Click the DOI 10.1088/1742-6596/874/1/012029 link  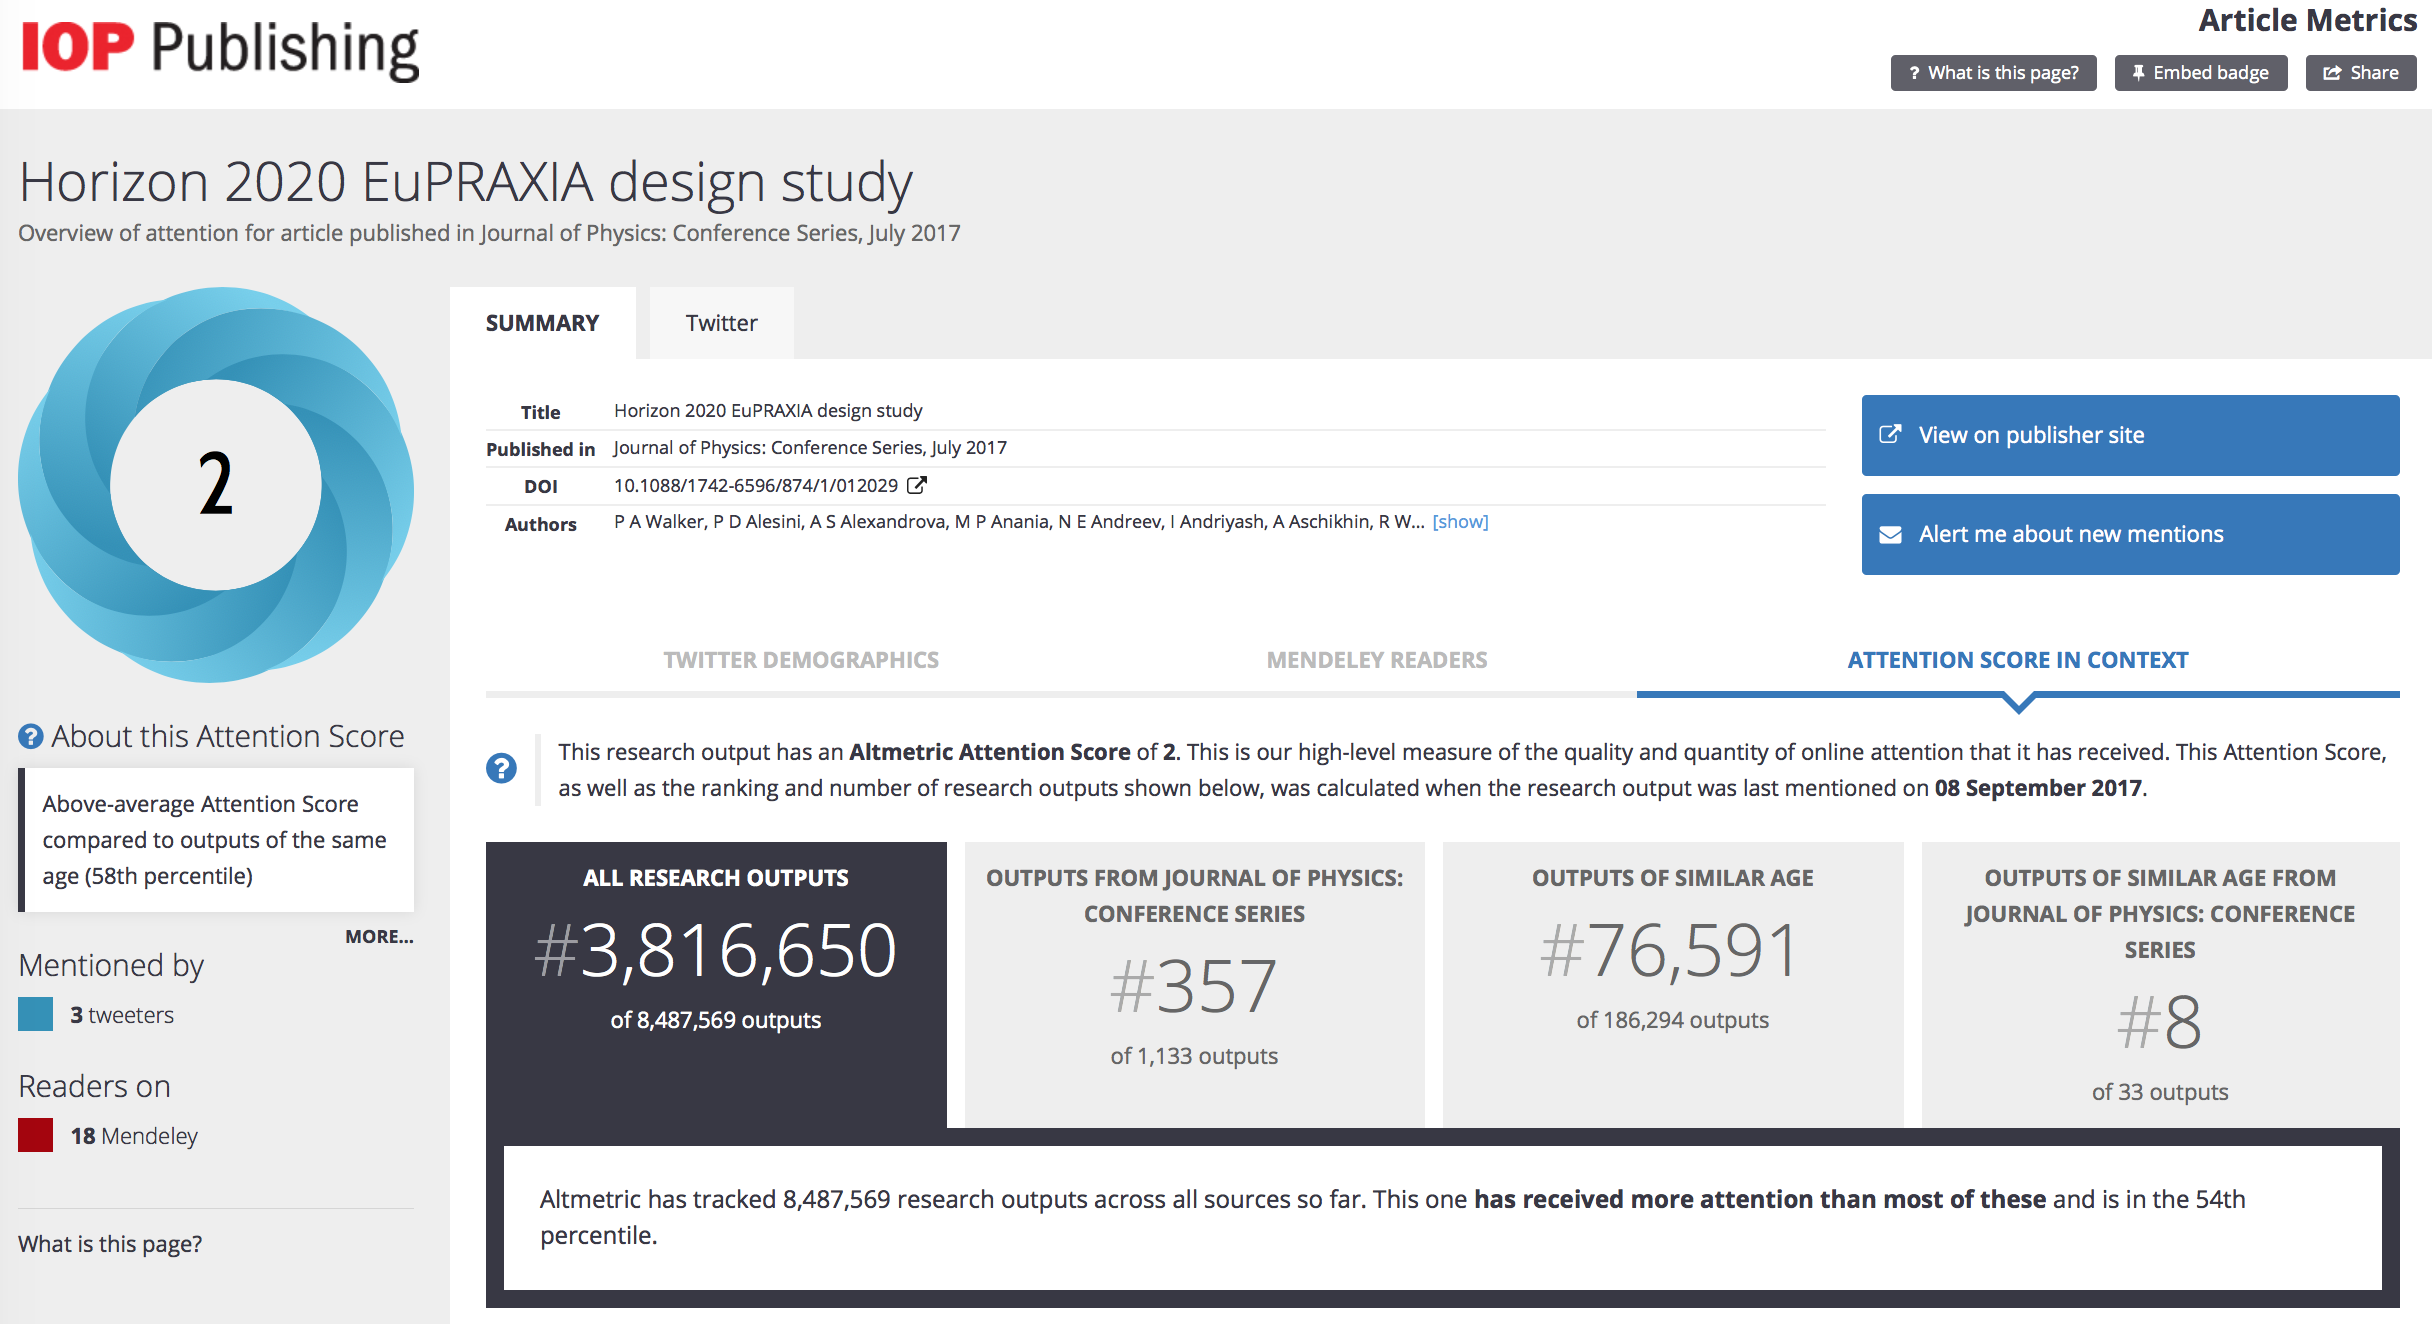756,485
